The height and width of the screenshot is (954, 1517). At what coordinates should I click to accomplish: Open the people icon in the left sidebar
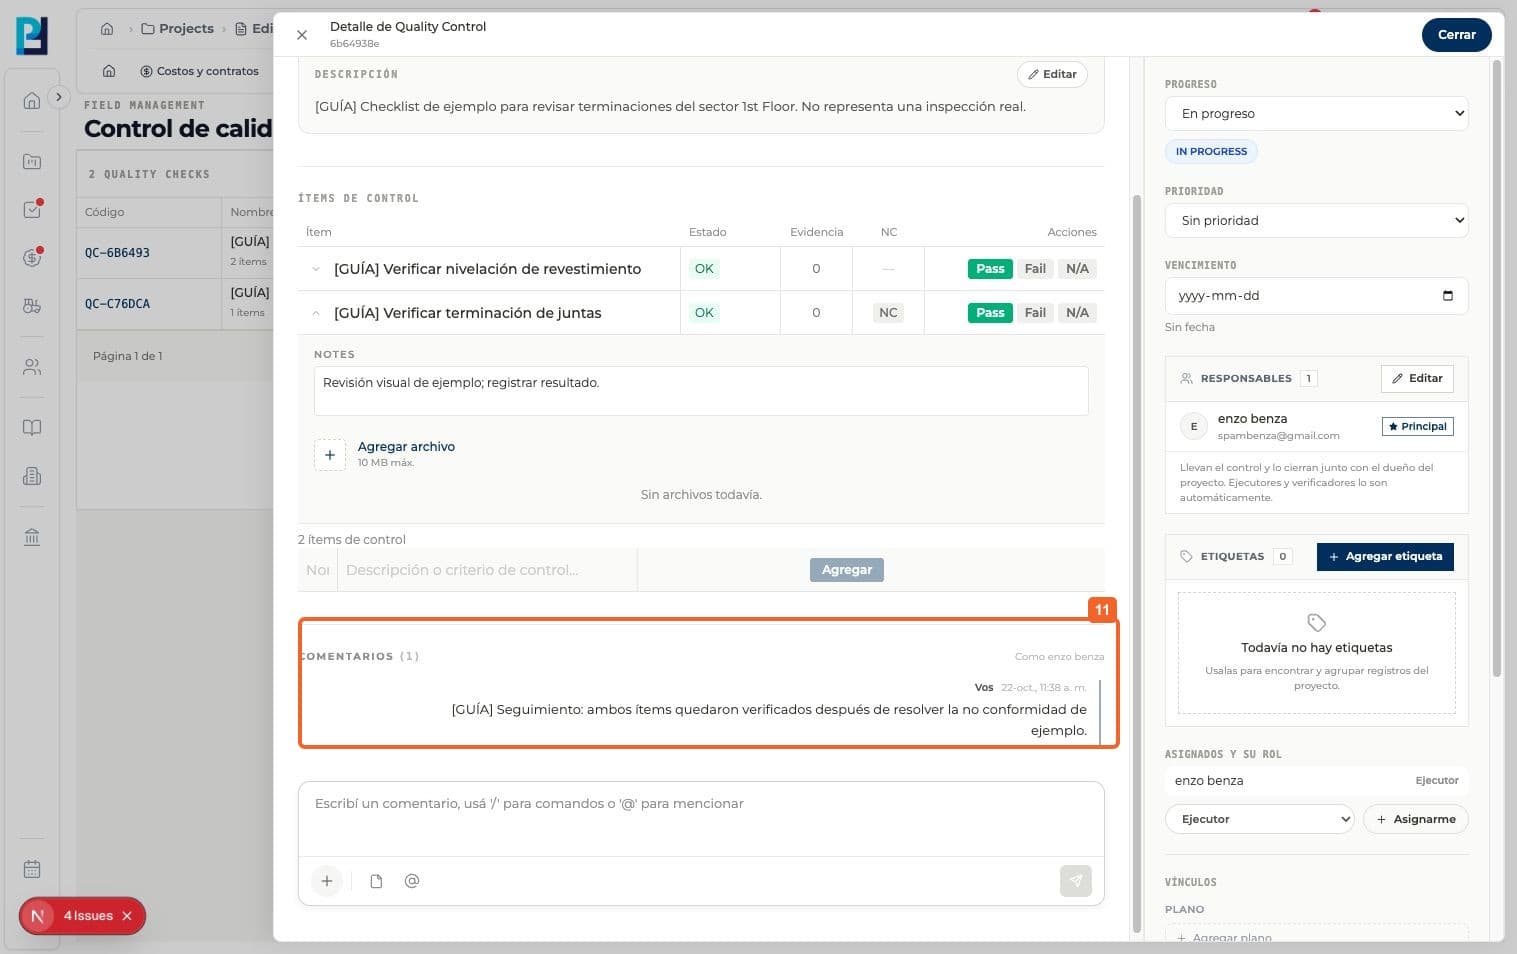[32, 367]
